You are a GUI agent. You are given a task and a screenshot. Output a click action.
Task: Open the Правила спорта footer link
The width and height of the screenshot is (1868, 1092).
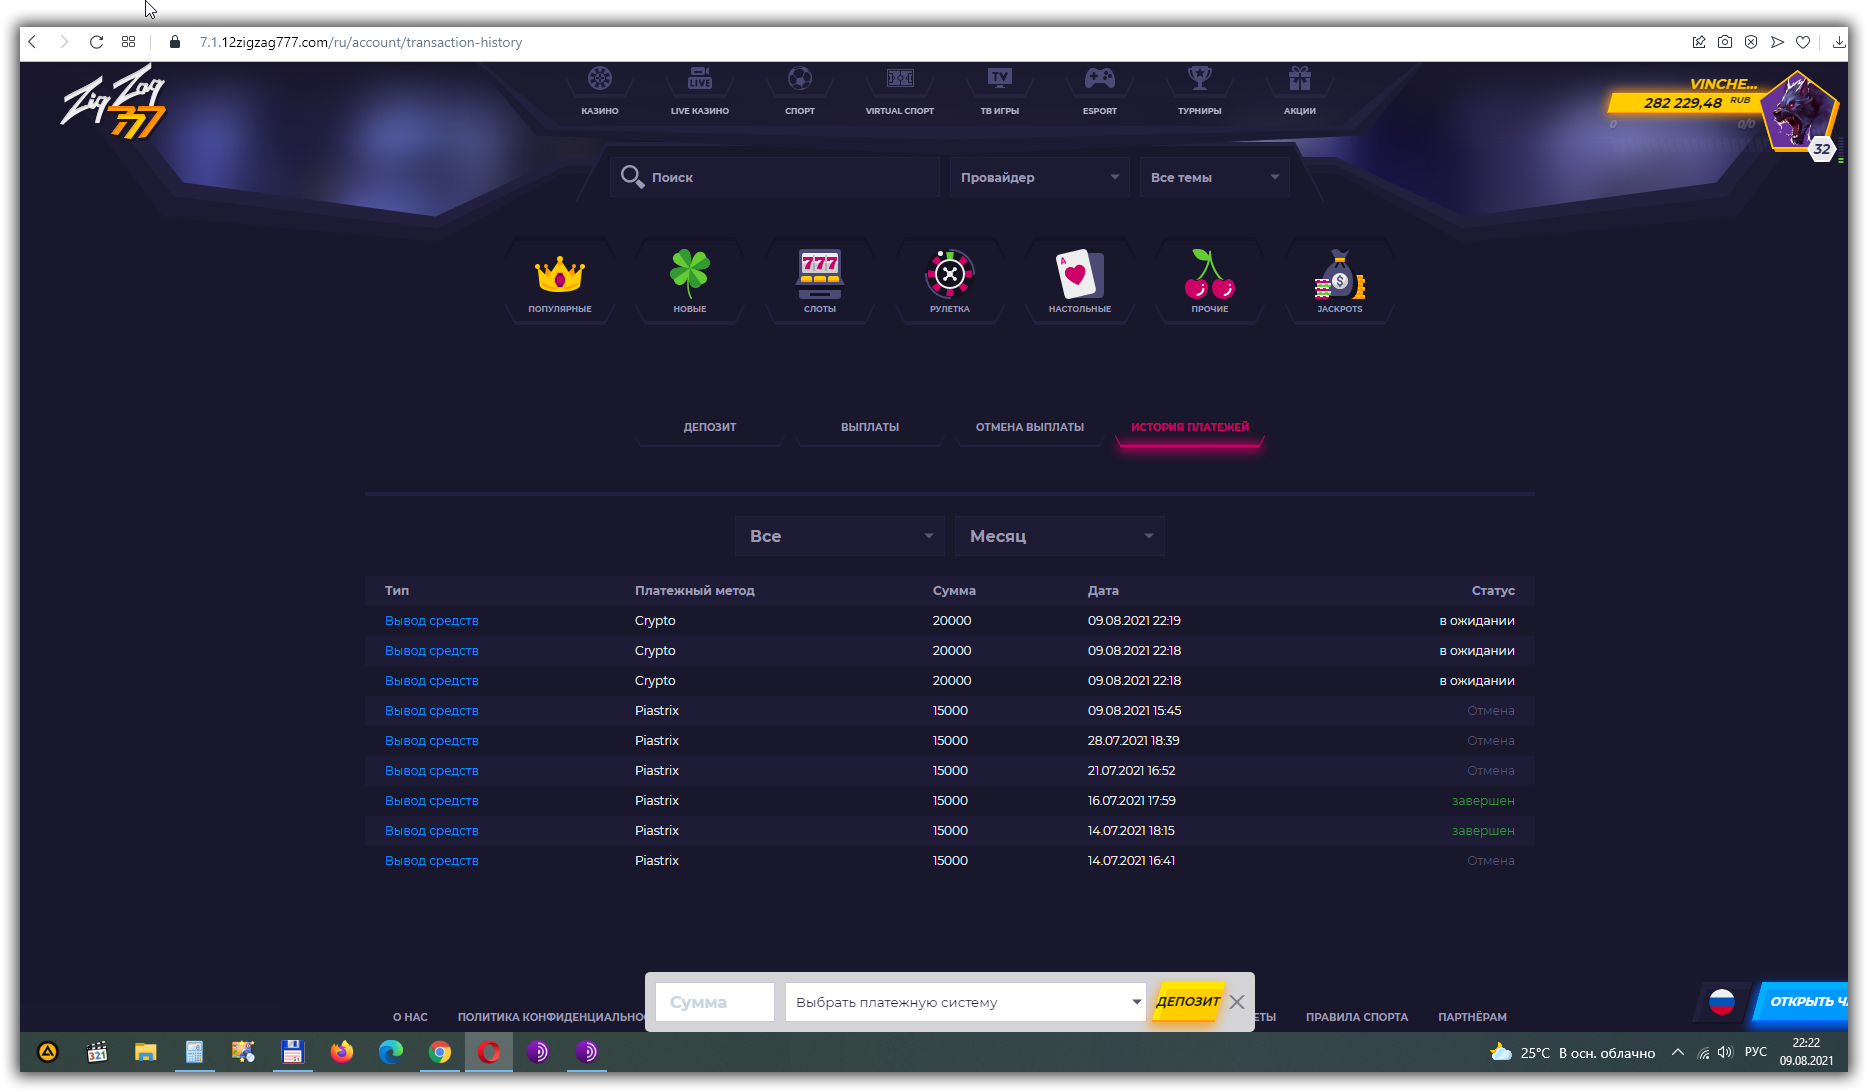pyautogui.click(x=1357, y=1017)
